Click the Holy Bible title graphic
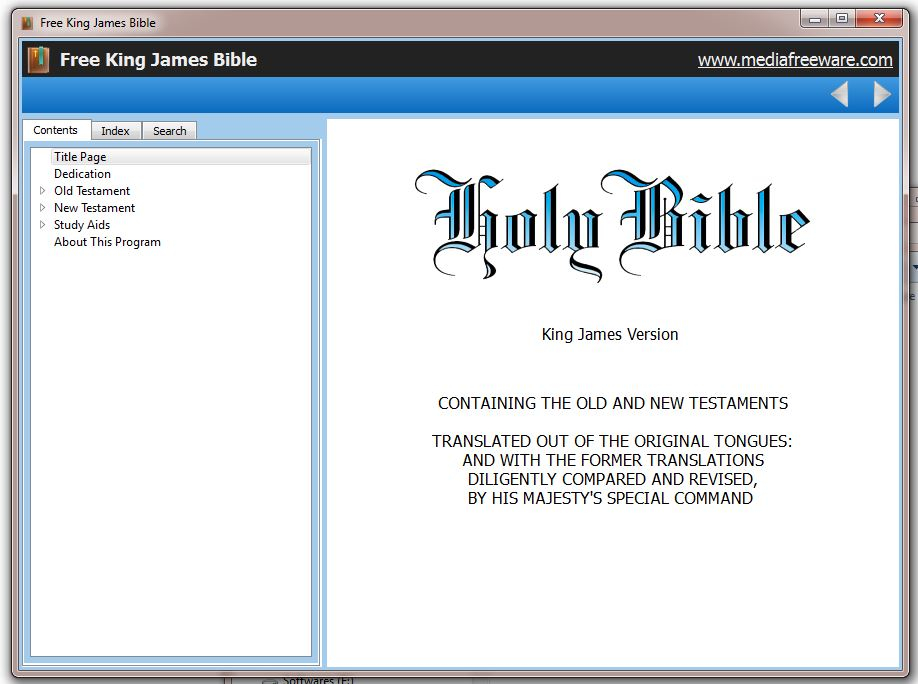Screen dimensions: 918x684 [610, 224]
